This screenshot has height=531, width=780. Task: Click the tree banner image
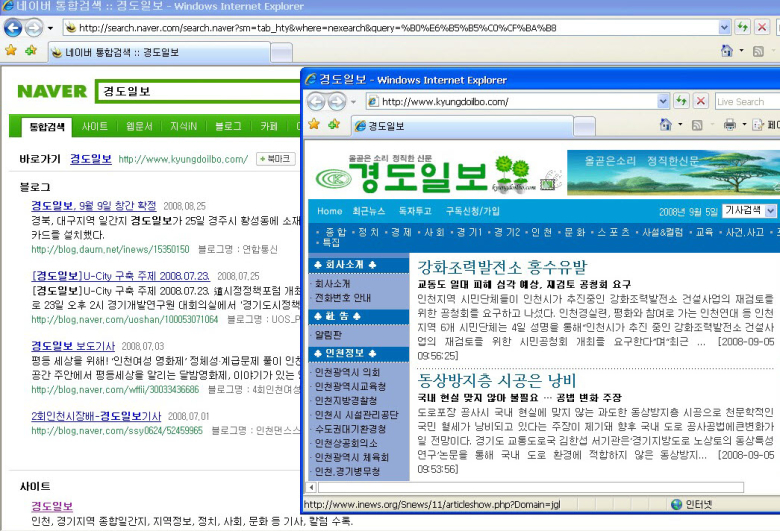click(x=674, y=173)
